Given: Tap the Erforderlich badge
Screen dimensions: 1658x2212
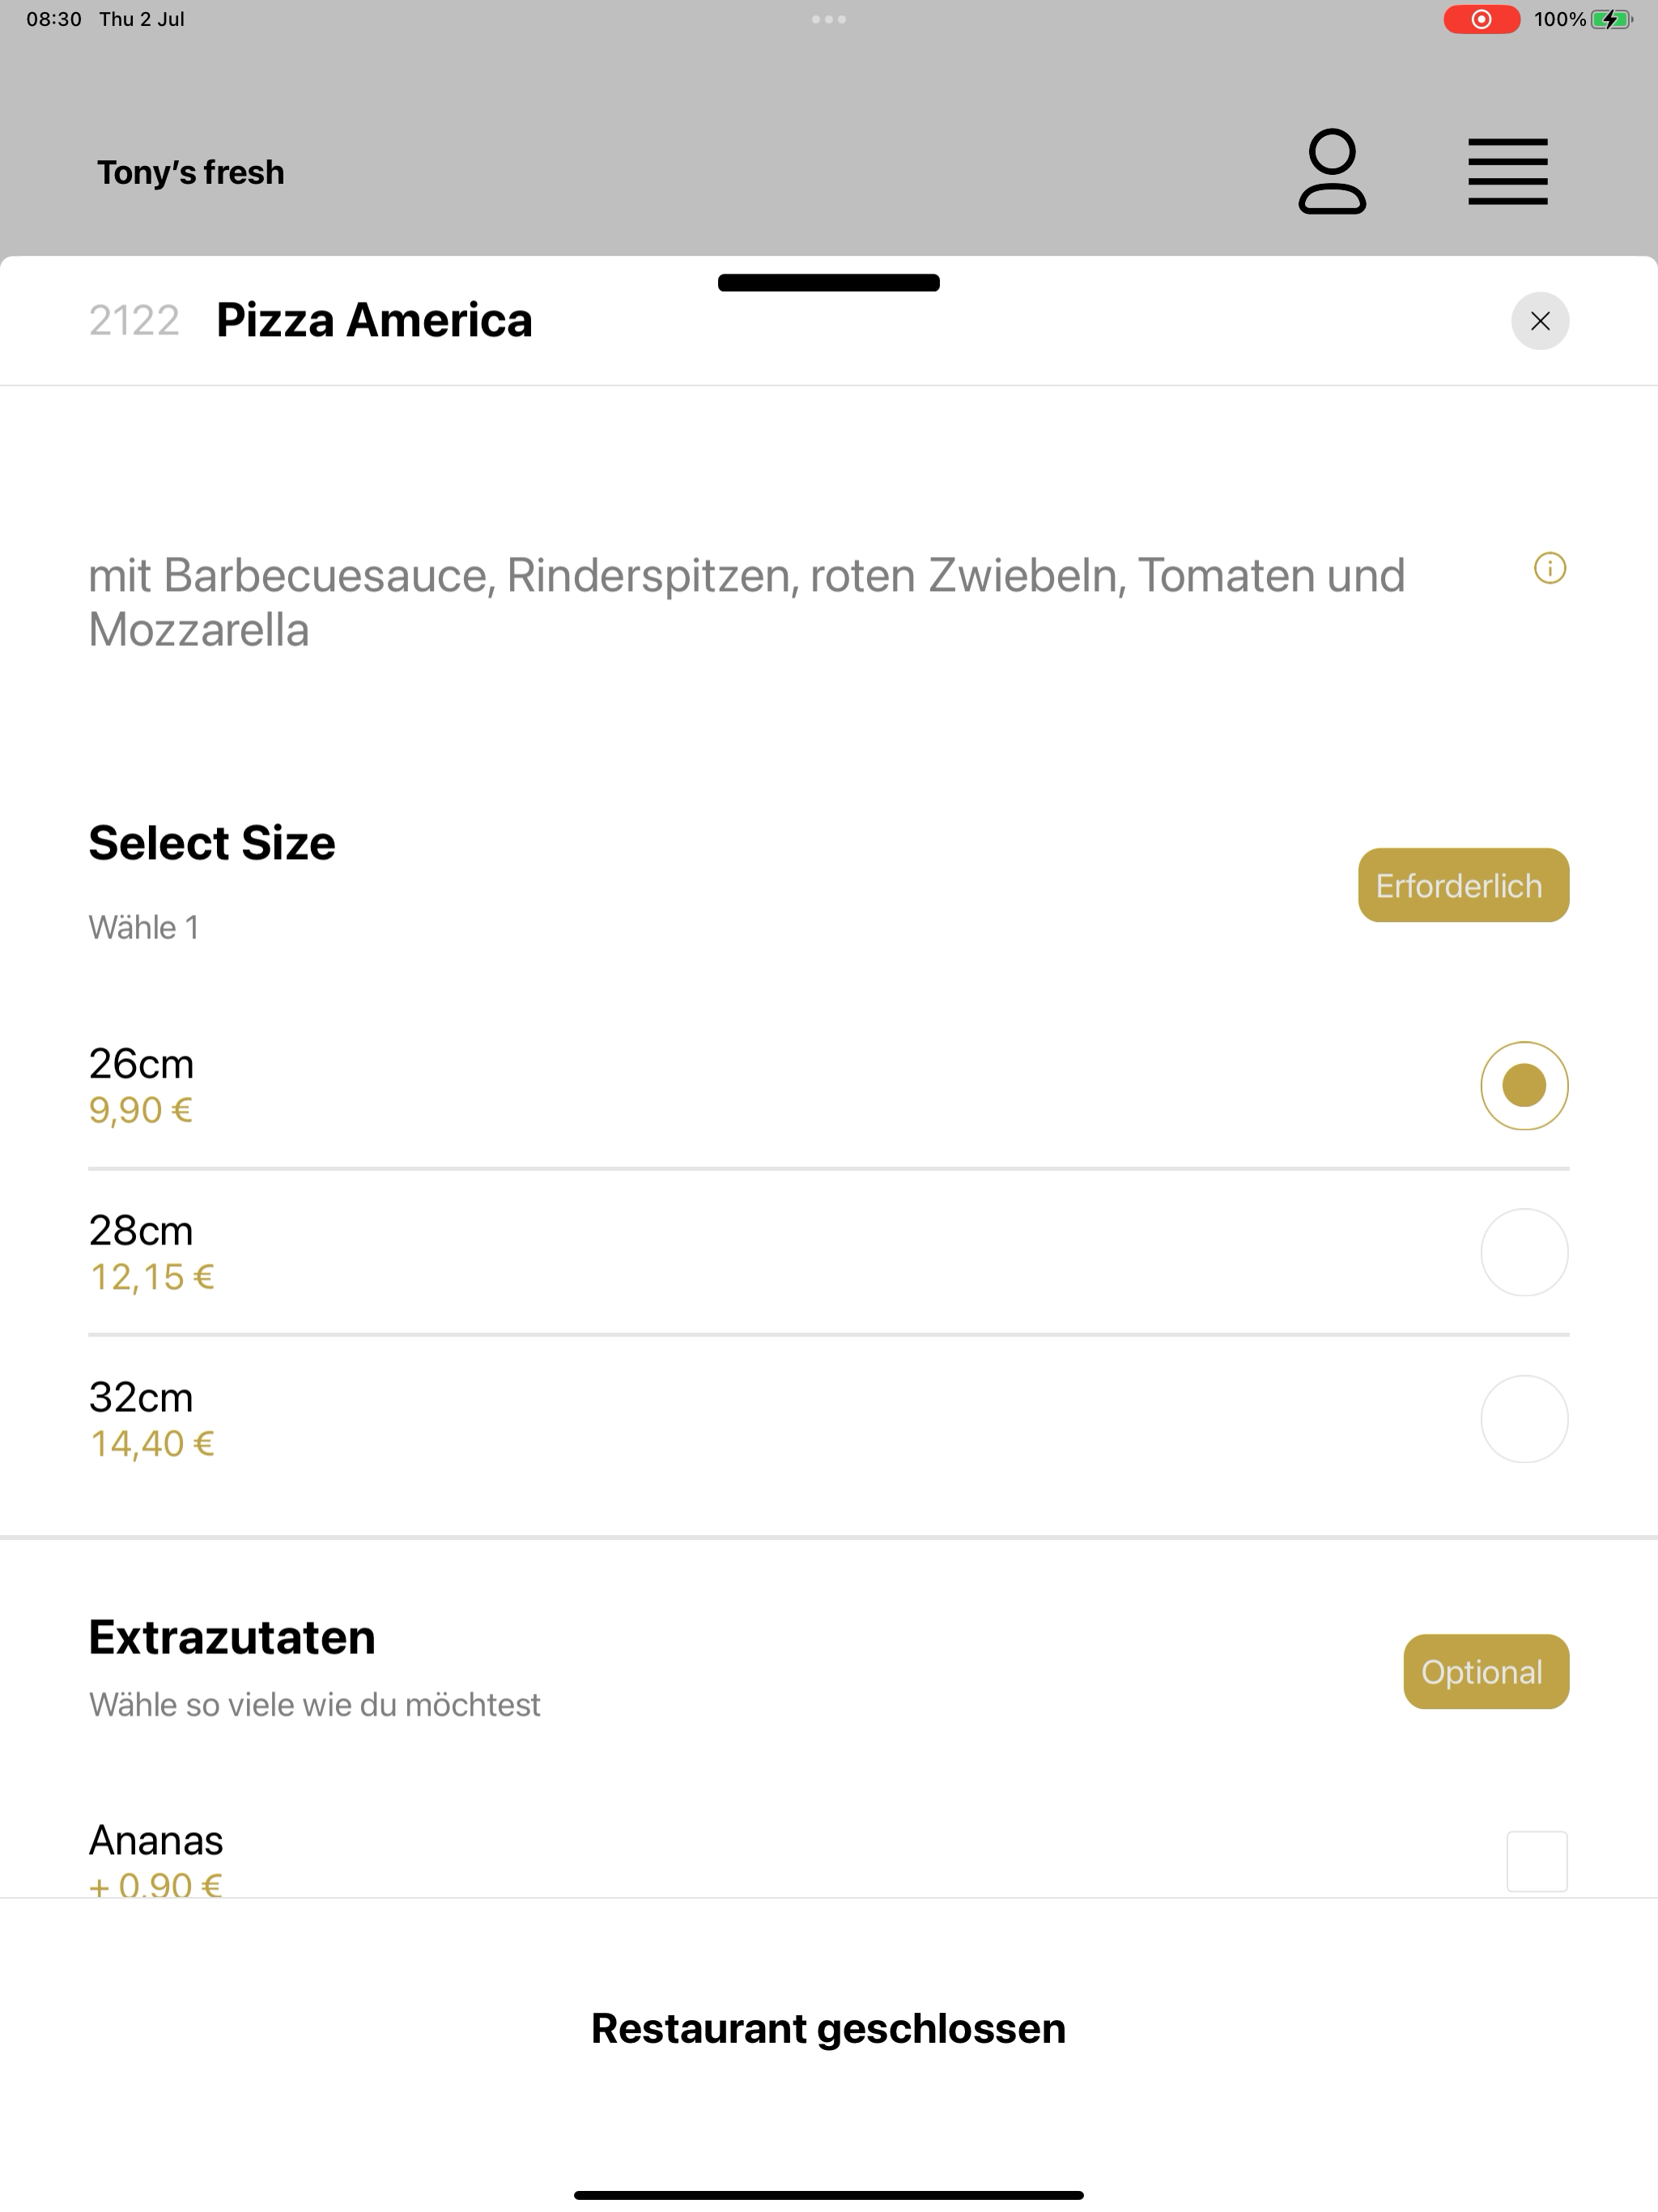Looking at the screenshot, I should [1463, 886].
